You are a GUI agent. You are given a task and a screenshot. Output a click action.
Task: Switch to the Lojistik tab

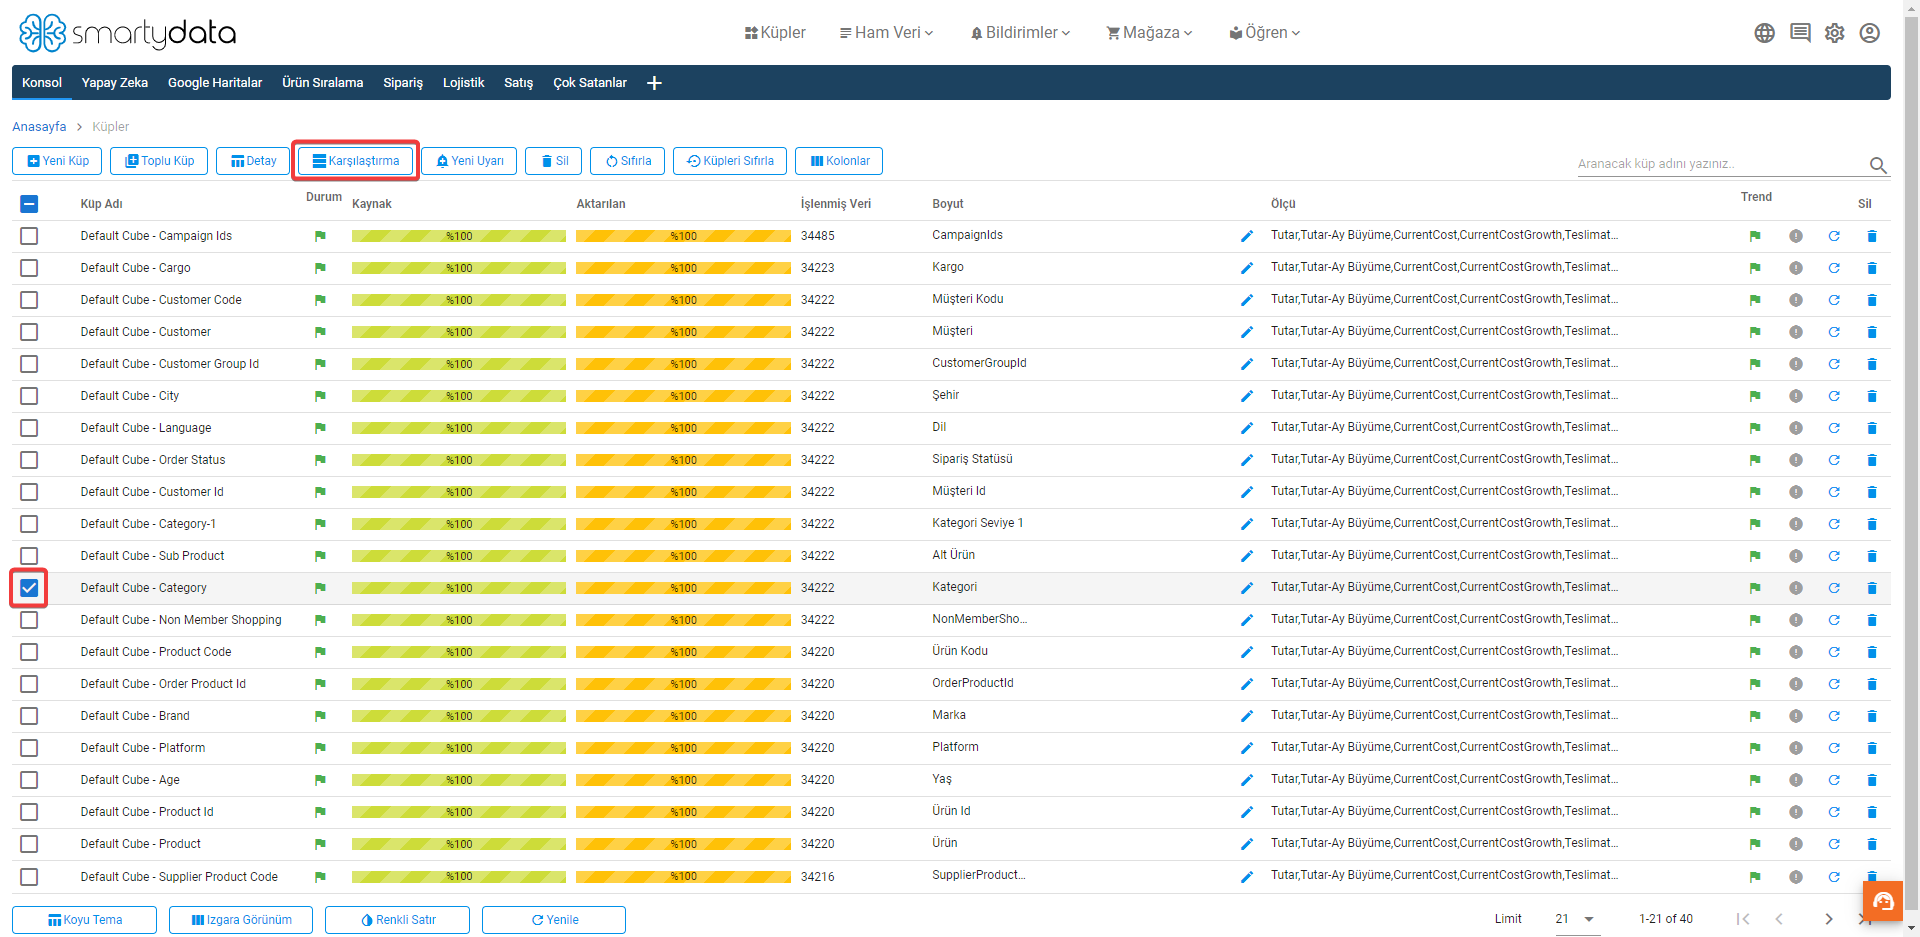(463, 83)
